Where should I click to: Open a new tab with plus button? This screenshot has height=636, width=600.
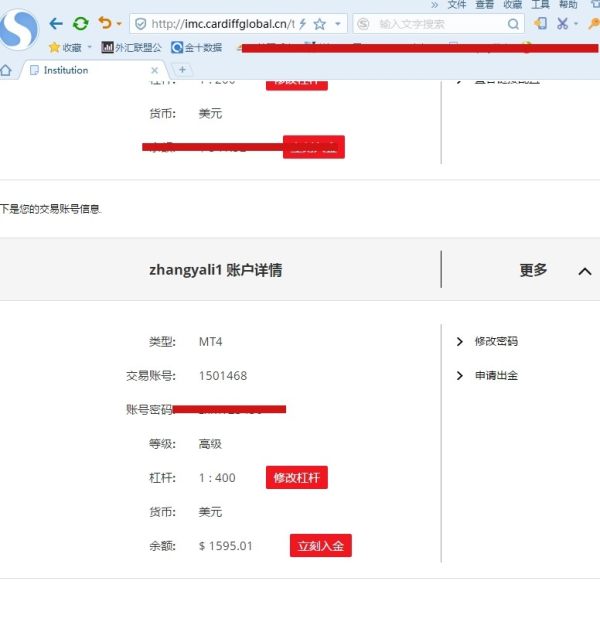tap(182, 70)
